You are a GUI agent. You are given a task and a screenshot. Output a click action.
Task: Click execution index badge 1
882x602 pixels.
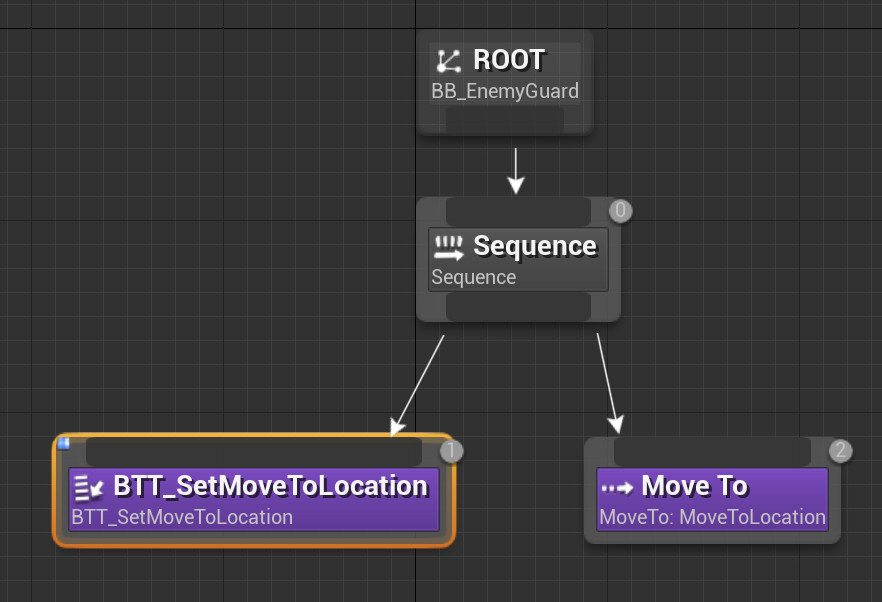[x=451, y=451]
